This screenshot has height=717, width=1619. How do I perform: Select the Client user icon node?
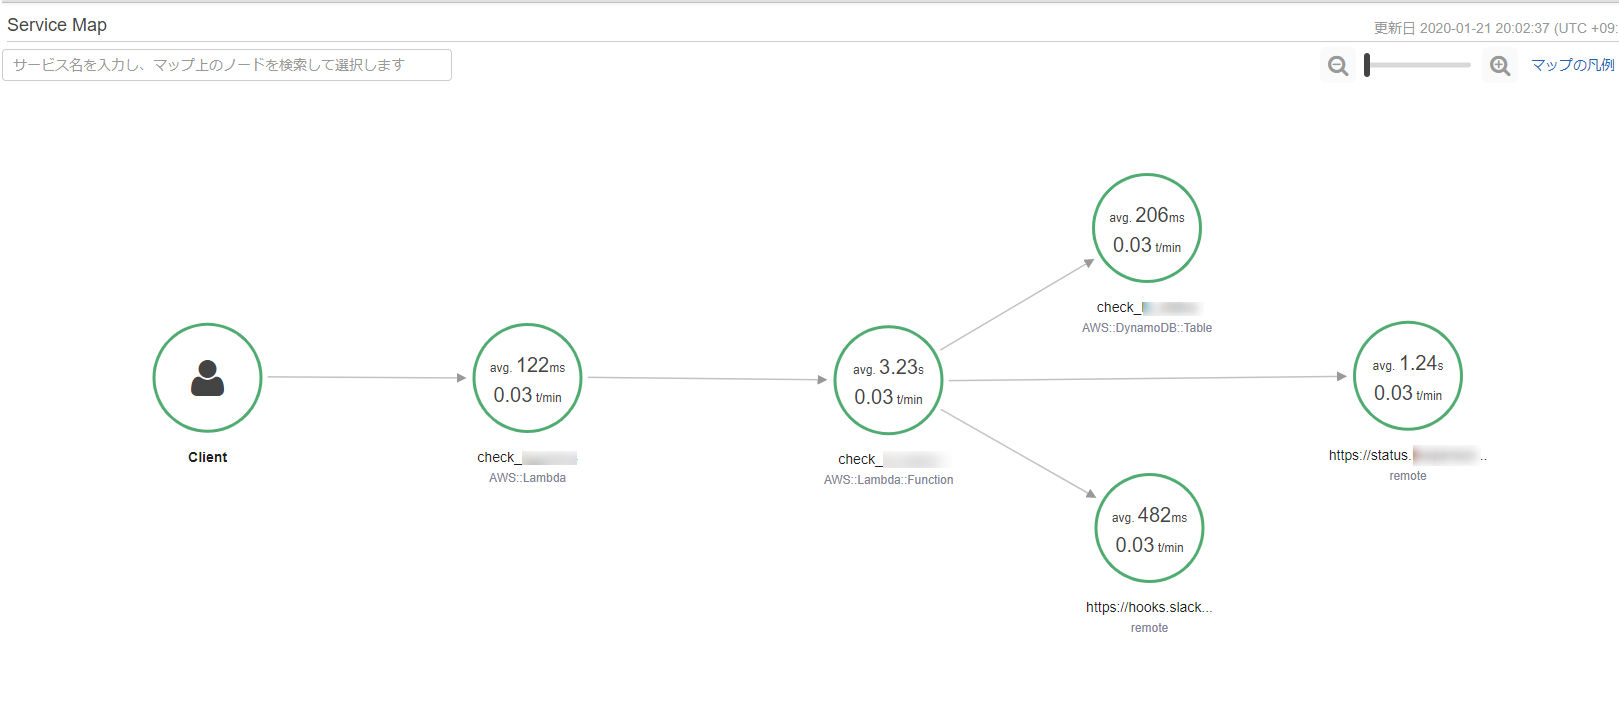(x=207, y=378)
